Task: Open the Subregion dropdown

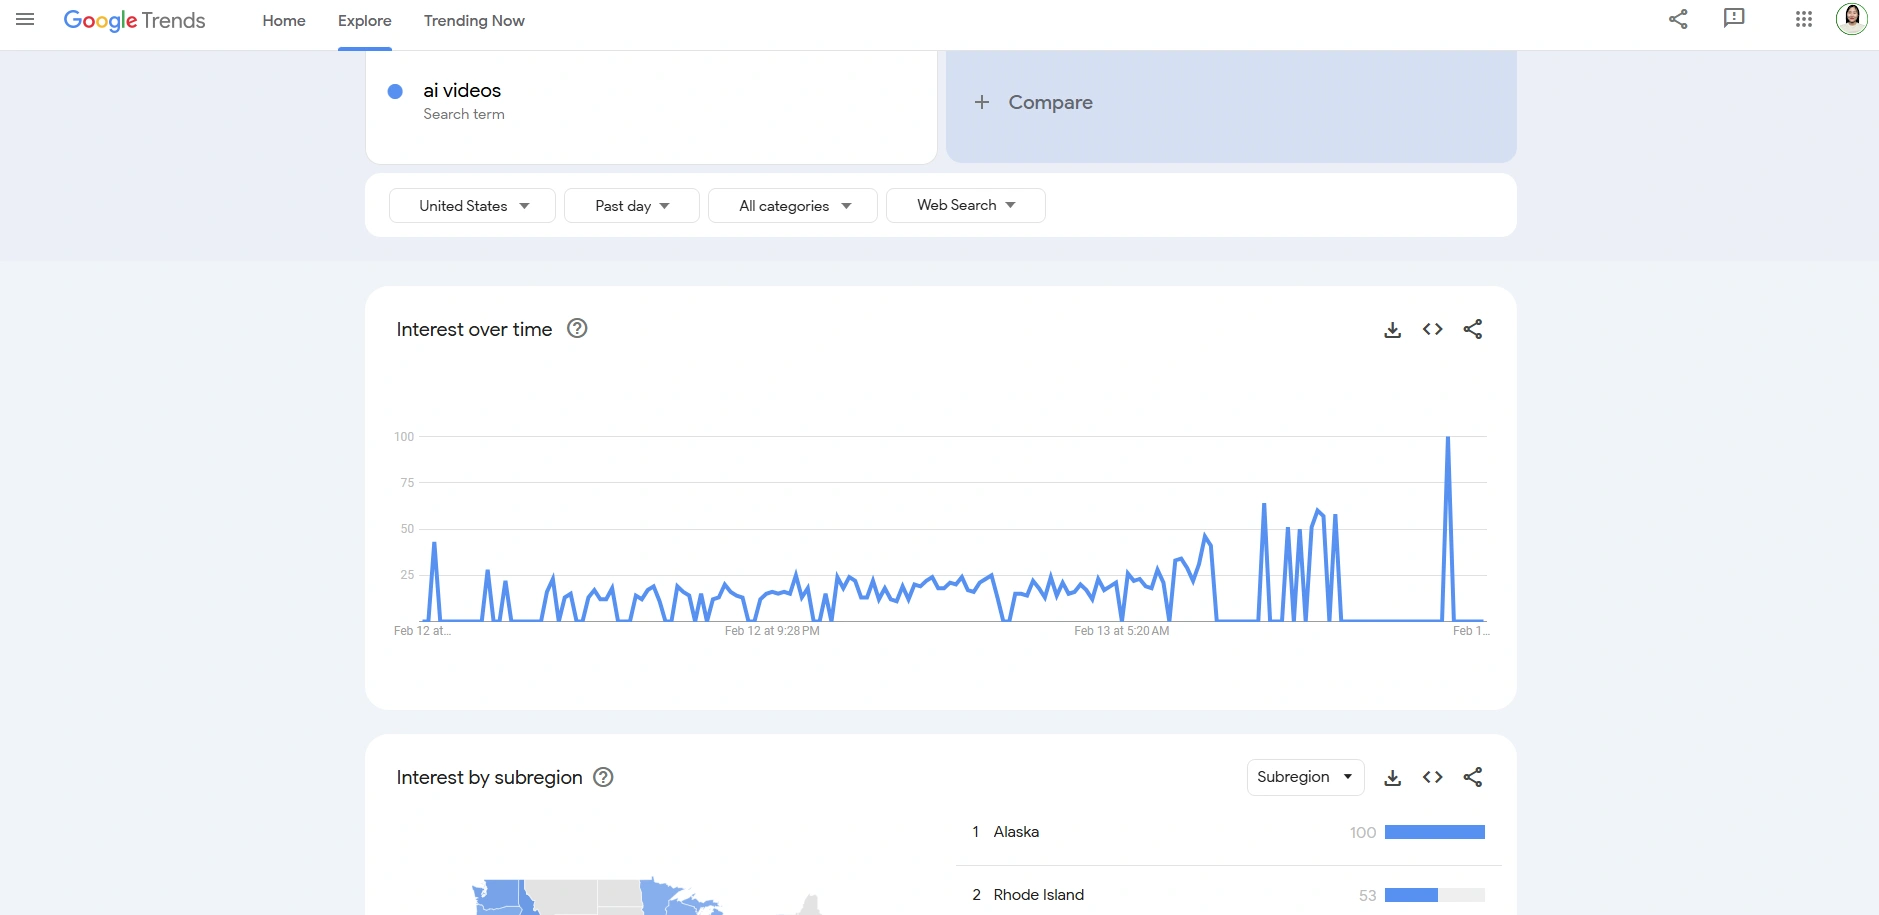Action: (1305, 777)
